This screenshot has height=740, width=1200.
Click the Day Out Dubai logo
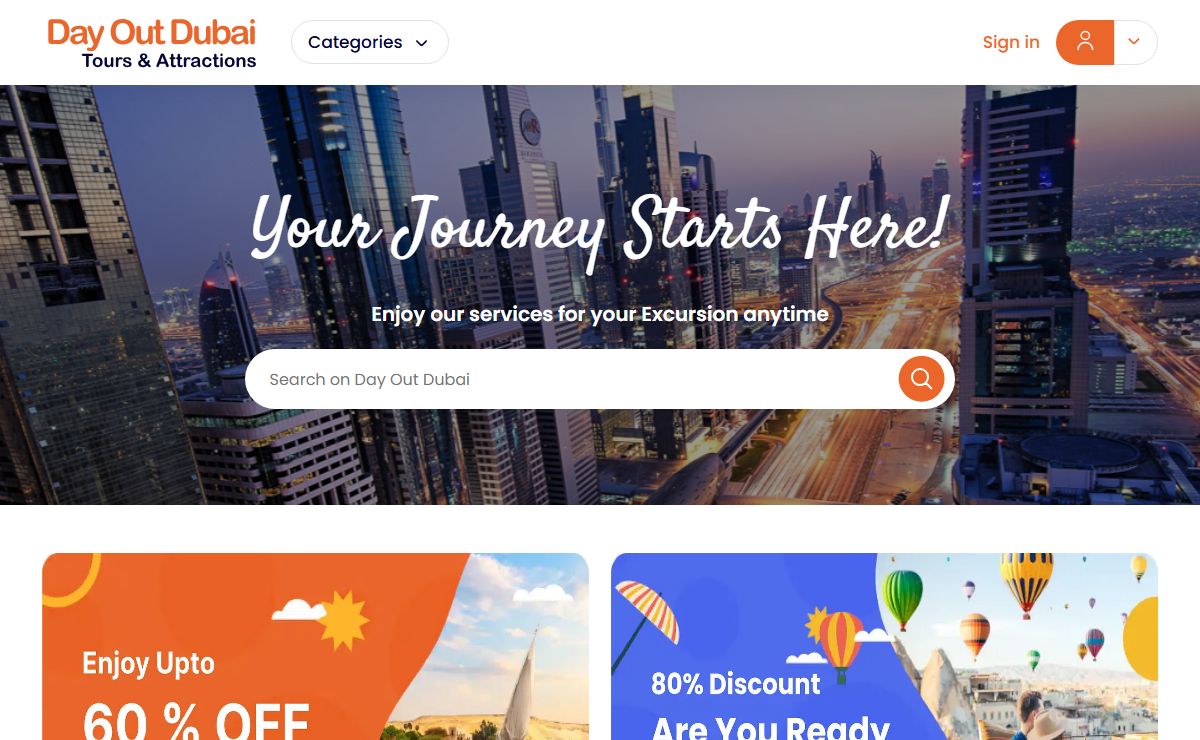tap(152, 33)
